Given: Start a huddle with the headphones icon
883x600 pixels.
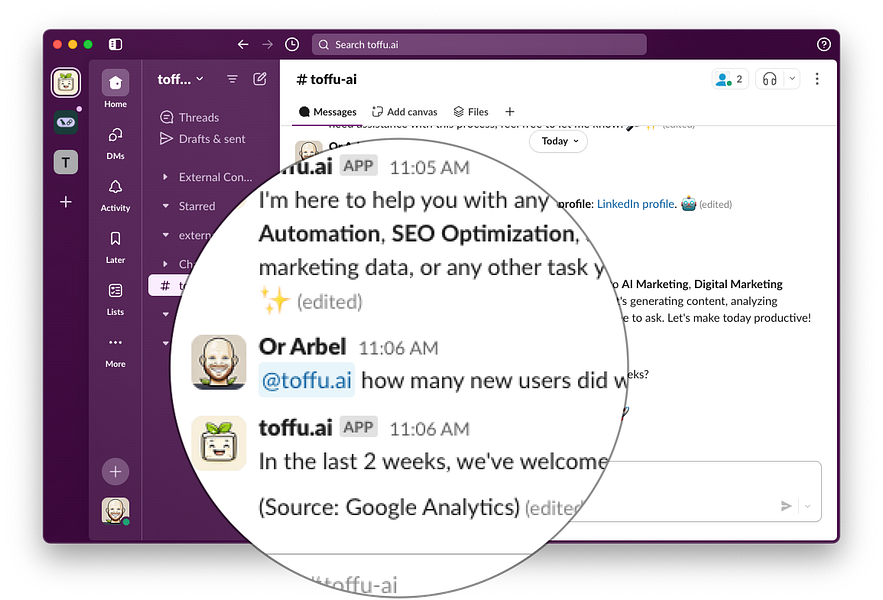Looking at the screenshot, I should pos(770,79).
